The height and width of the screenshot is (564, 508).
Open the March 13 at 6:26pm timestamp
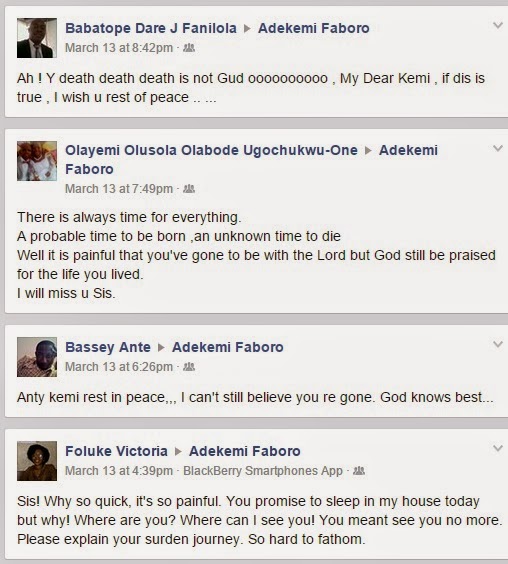(x=119, y=367)
